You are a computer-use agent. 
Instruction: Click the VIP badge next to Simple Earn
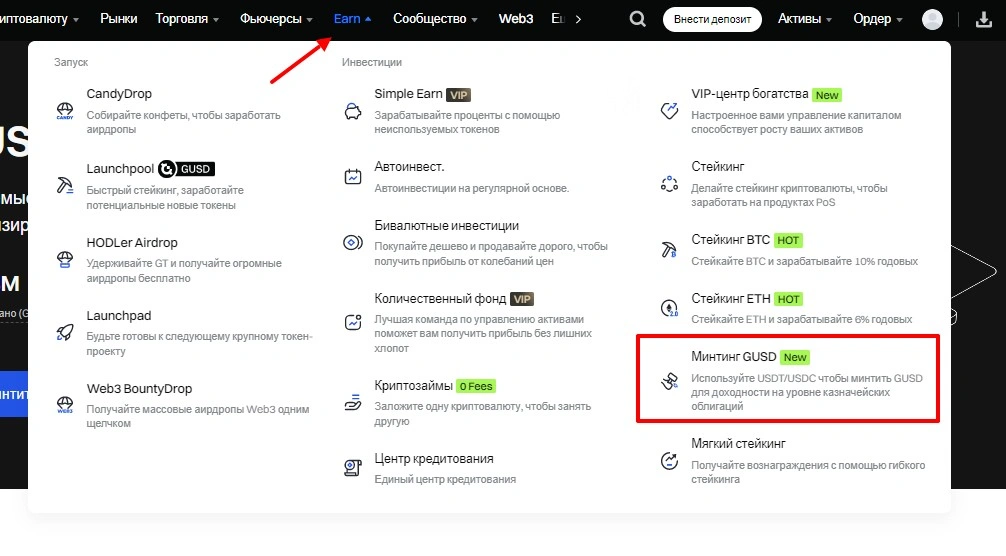[458, 95]
